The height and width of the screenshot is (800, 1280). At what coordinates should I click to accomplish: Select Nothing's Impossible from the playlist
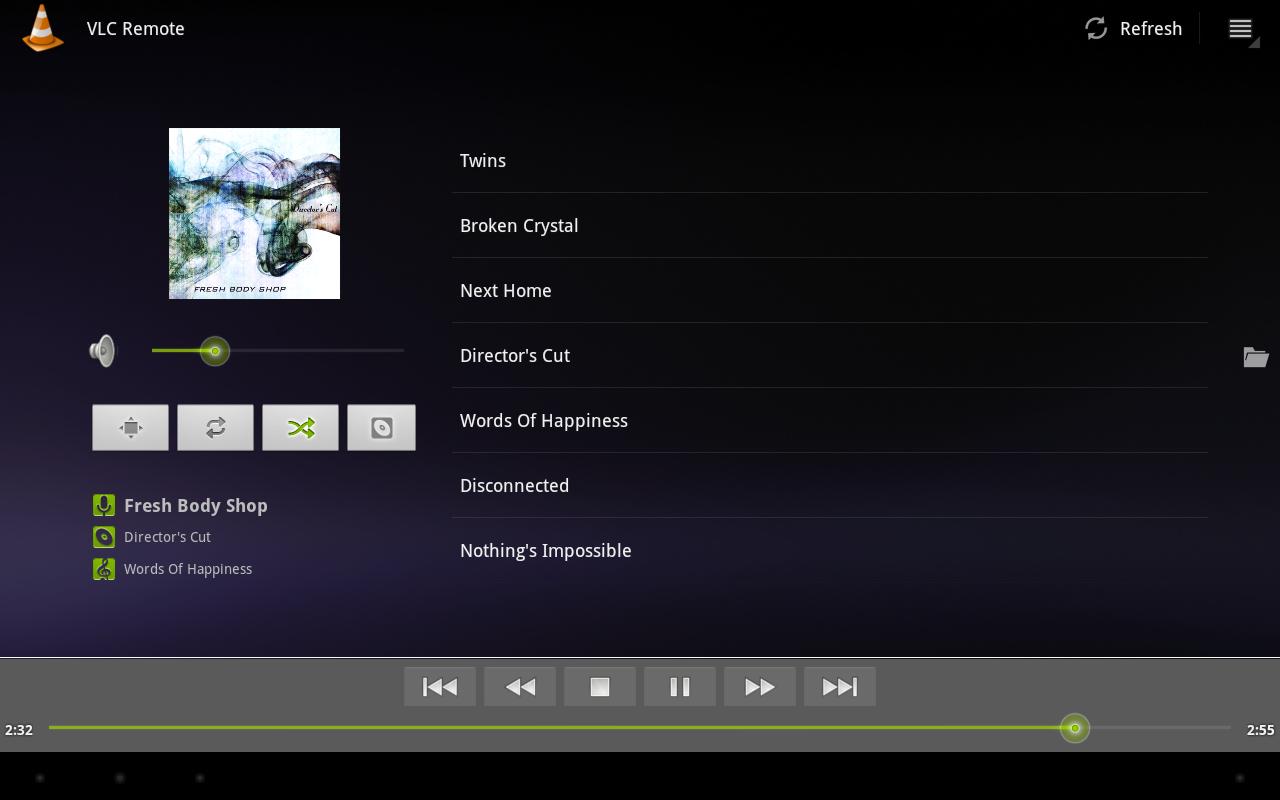point(545,550)
